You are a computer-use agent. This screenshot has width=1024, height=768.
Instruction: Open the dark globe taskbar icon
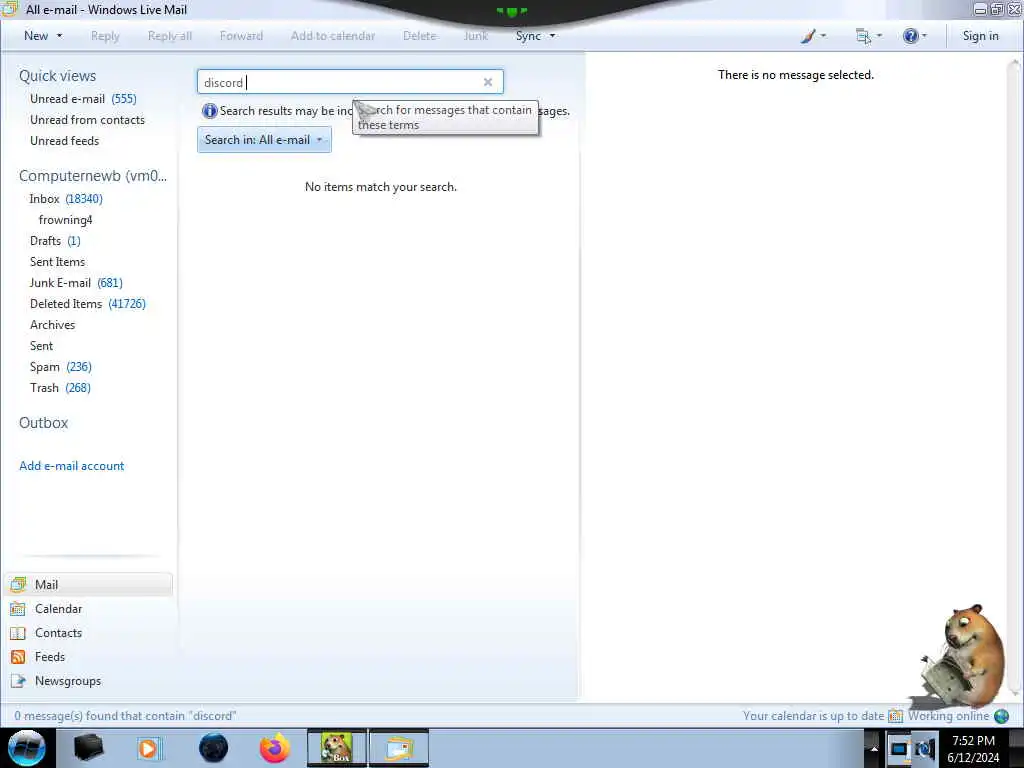click(x=214, y=748)
